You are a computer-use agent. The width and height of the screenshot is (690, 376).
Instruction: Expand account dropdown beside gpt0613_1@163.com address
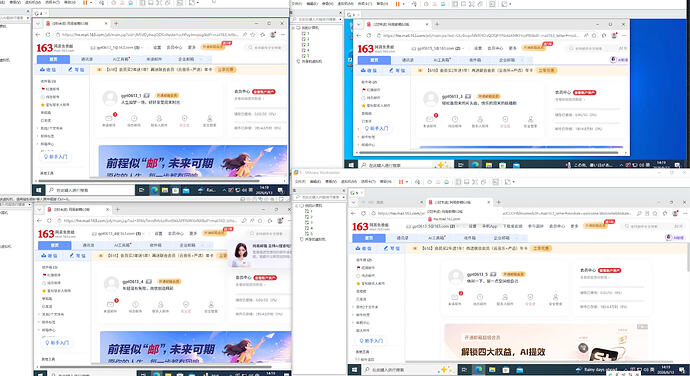point(141,47)
